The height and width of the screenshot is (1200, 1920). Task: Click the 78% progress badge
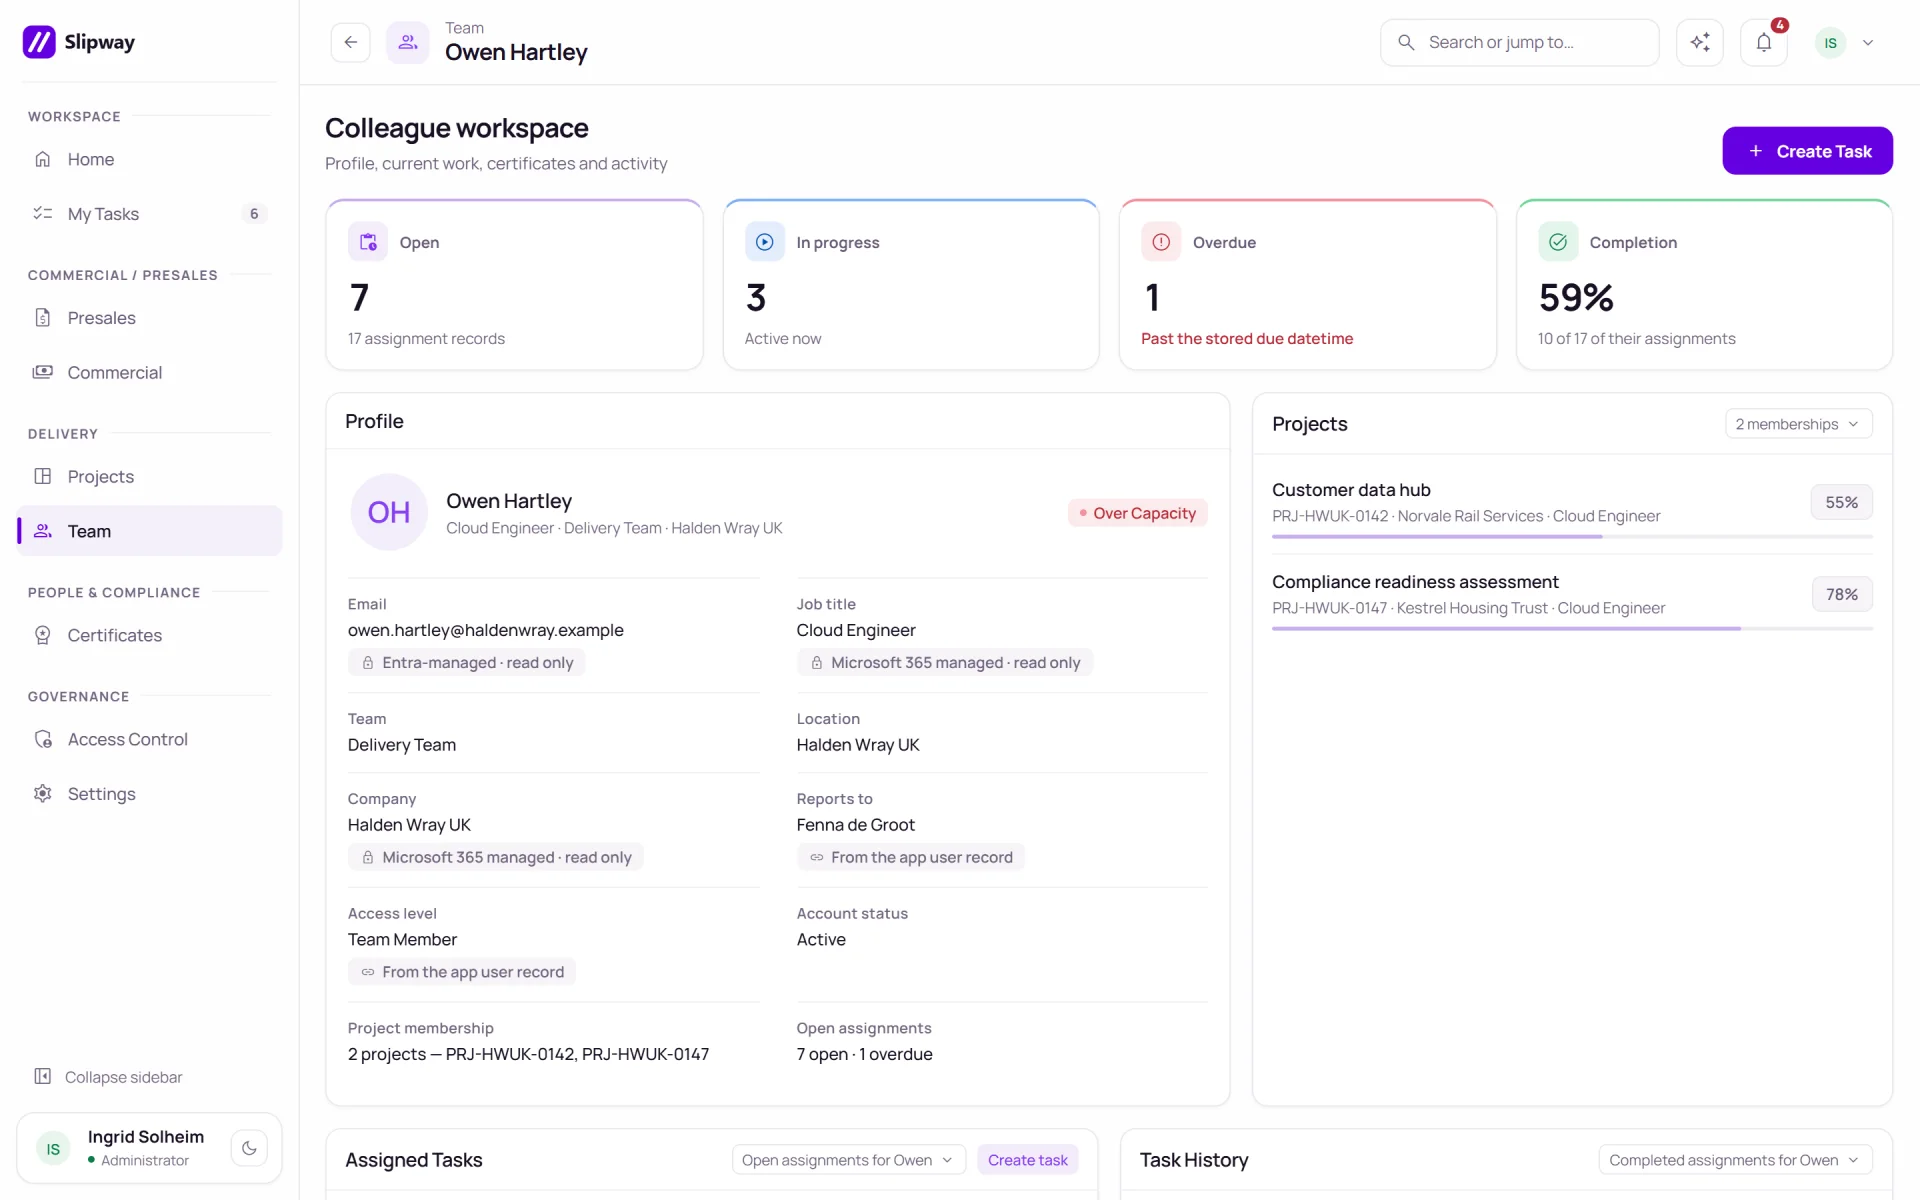point(1842,594)
